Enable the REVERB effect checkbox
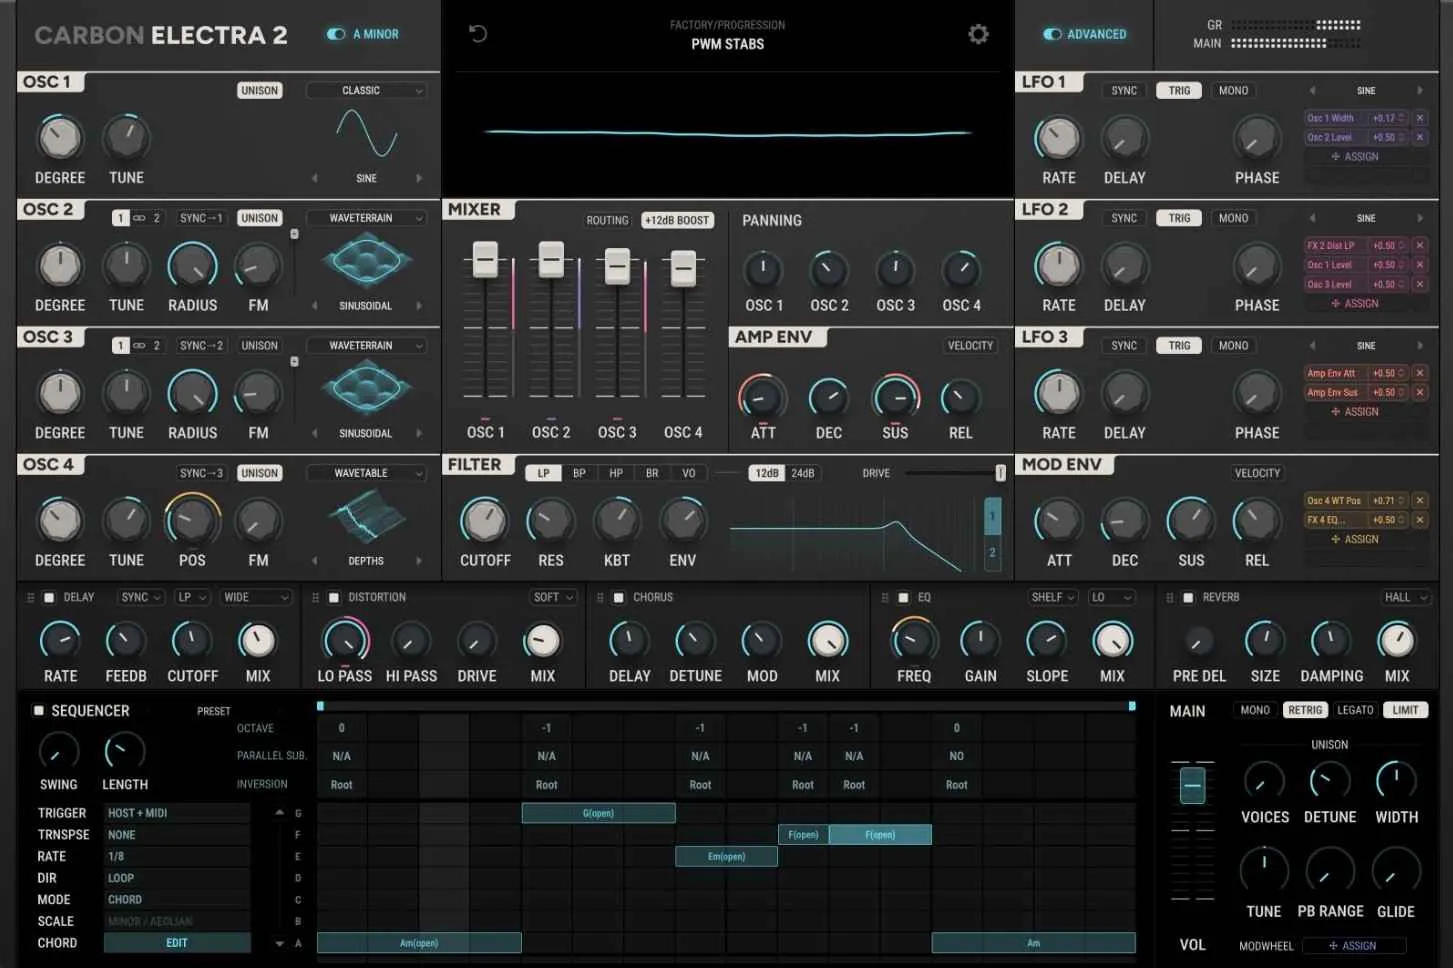Screen dimensions: 1453x968 [1188, 597]
